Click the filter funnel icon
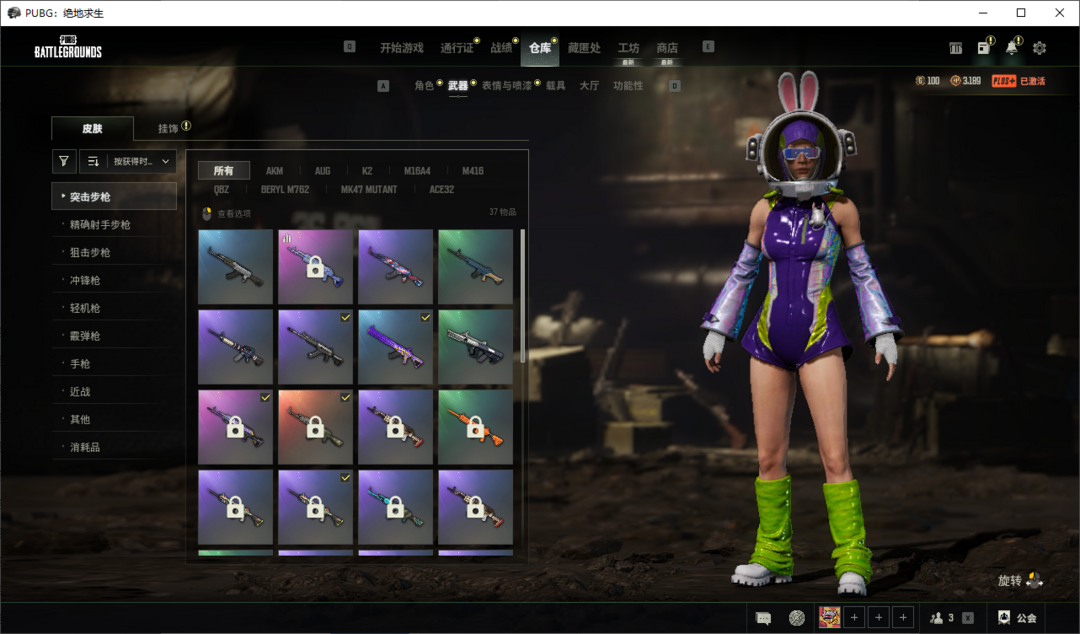The image size is (1080, 634). [63, 161]
